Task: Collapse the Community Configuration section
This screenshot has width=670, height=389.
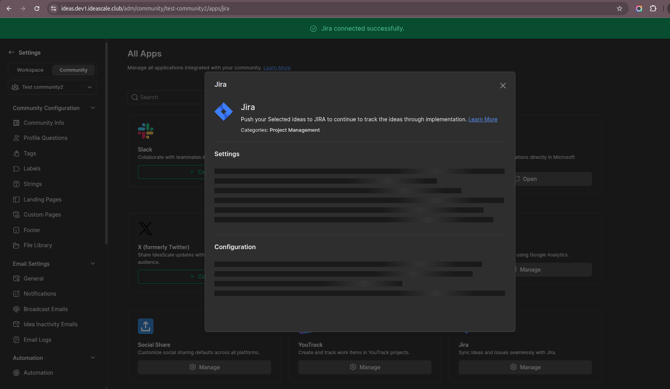Action: [93, 108]
